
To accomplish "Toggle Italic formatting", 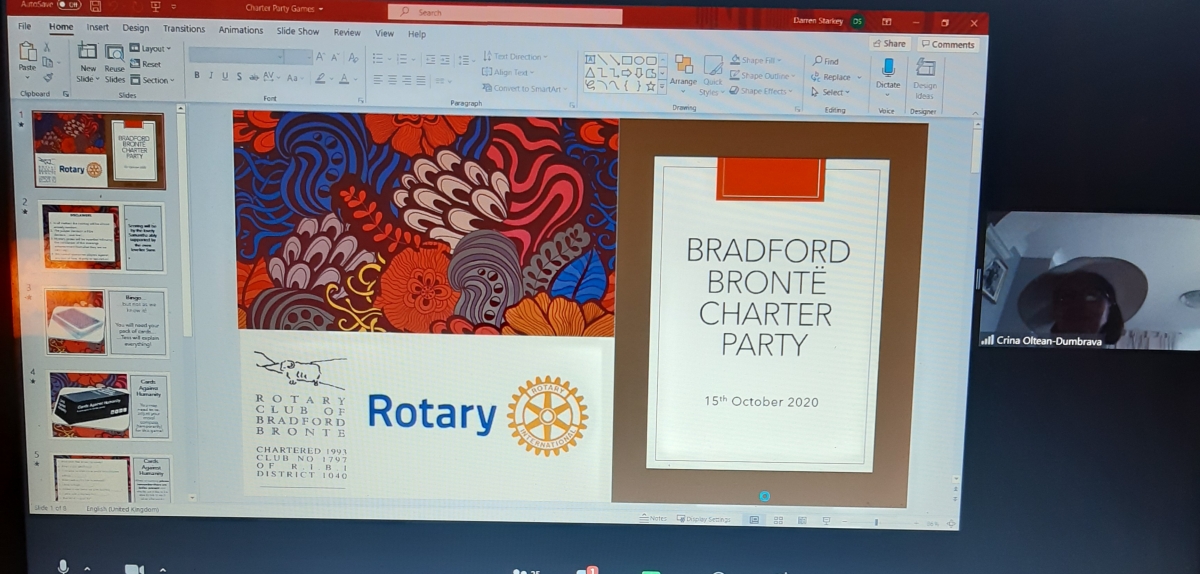I will click(x=211, y=76).
